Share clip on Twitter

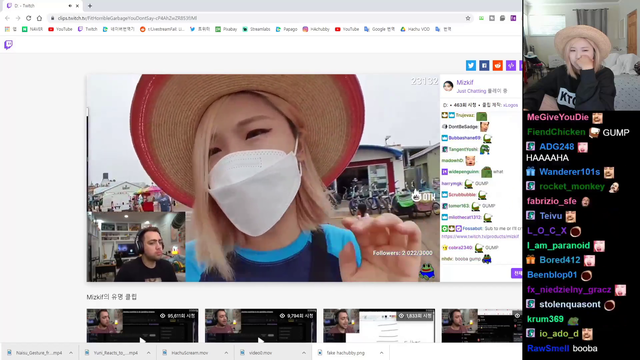pos(471,65)
